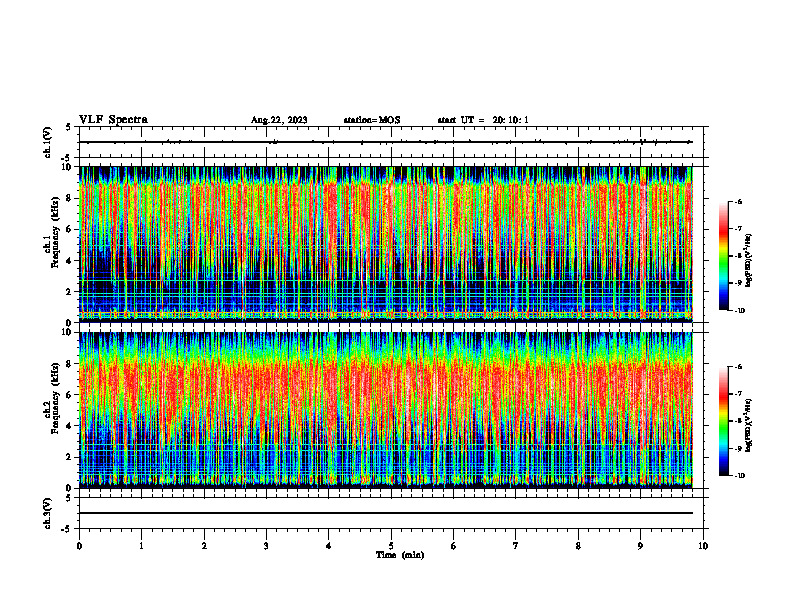Select the "start UT = 20:10: 1" text

point(483,120)
